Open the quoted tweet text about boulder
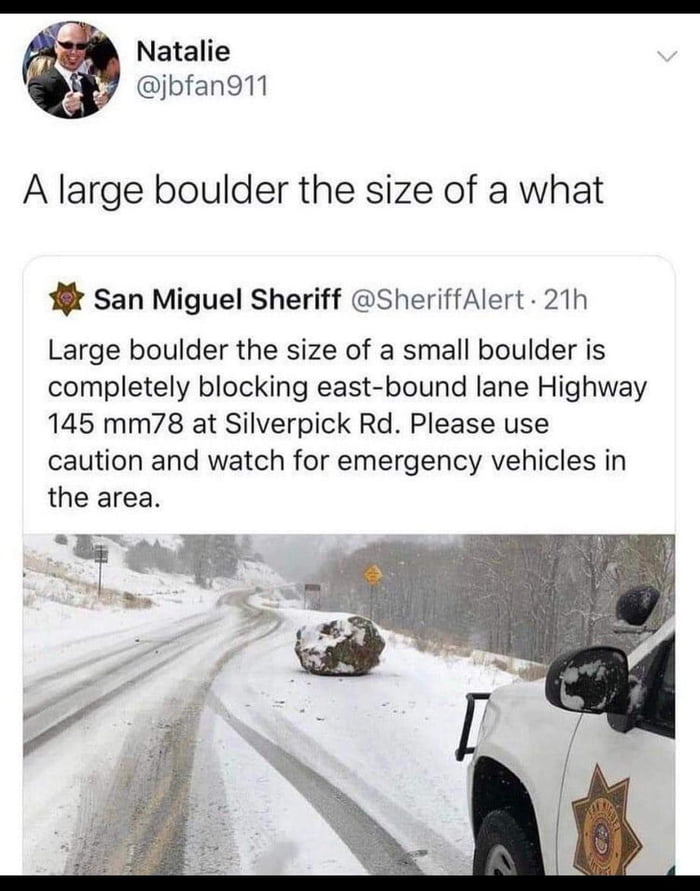This screenshot has width=700, height=891. tap(347, 423)
